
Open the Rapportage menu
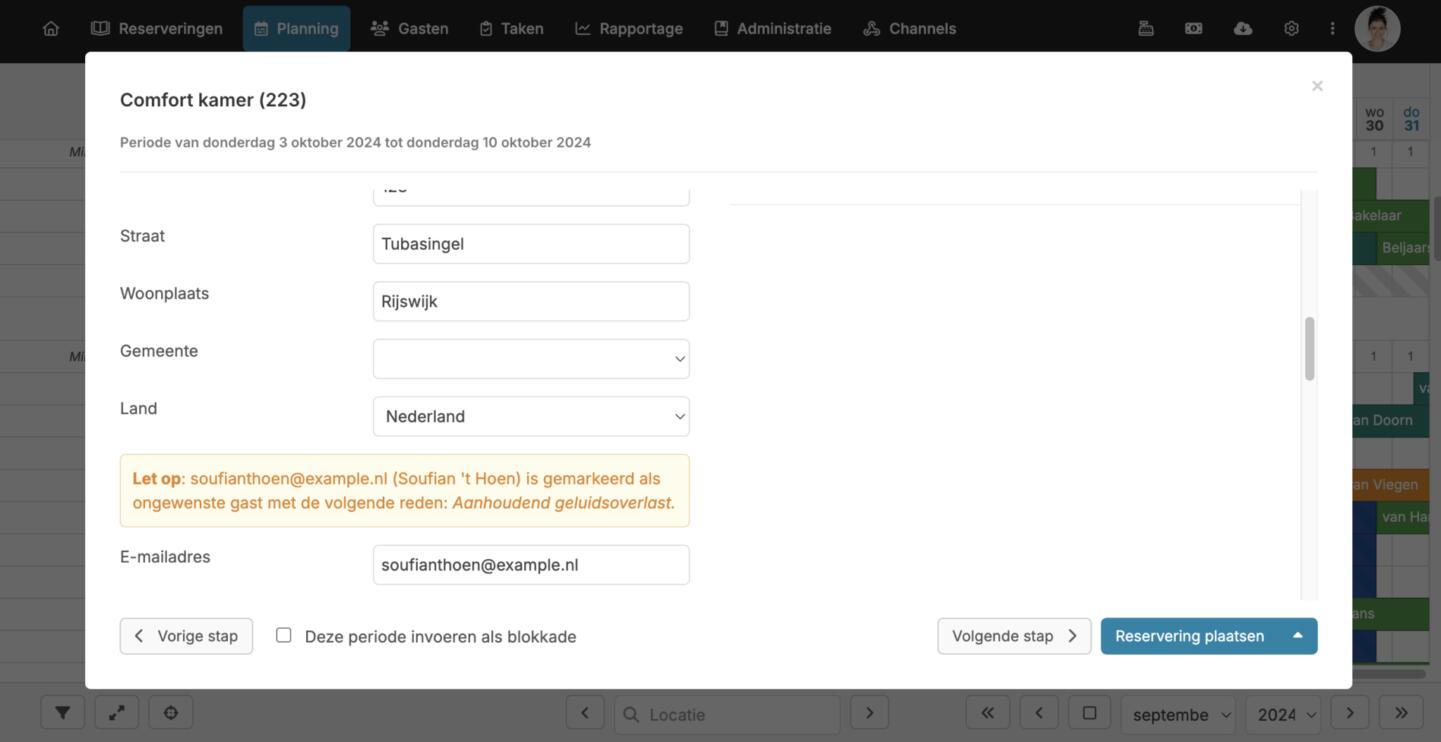tap(629, 28)
